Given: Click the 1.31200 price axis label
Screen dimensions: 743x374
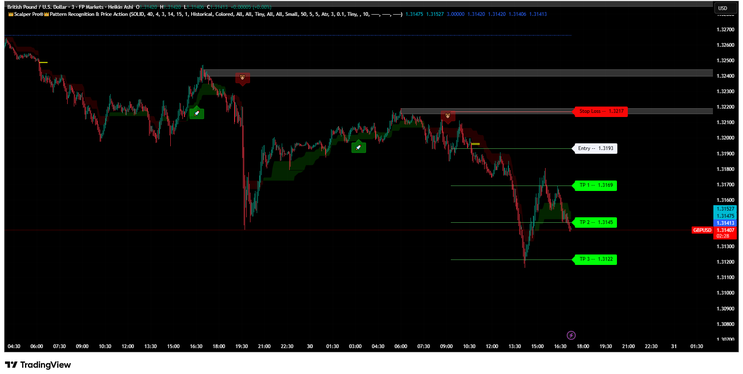Looking at the screenshot, I should pyautogui.click(x=725, y=262).
